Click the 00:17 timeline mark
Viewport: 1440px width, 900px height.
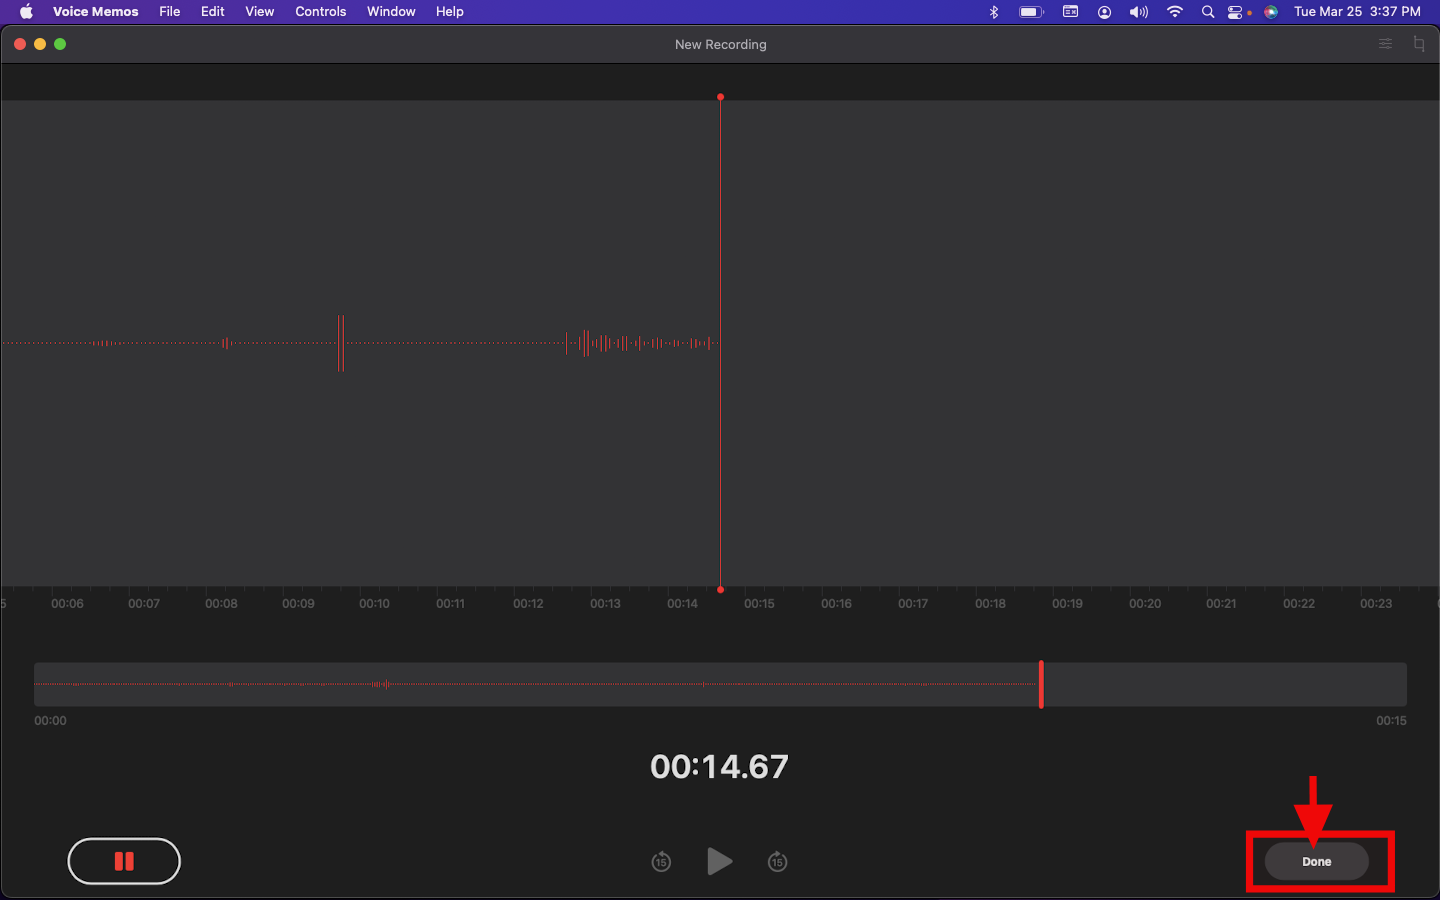click(913, 604)
